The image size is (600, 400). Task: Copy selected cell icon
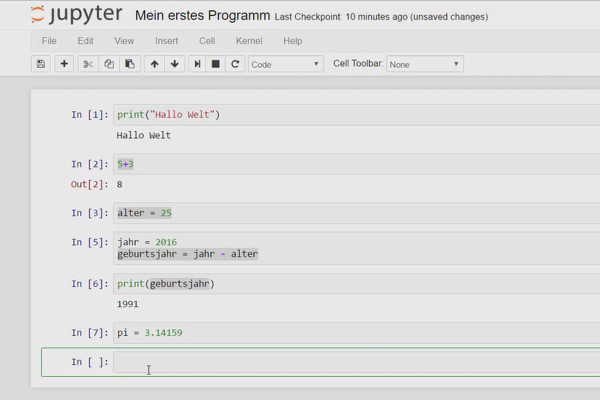(x=109, y=64)
